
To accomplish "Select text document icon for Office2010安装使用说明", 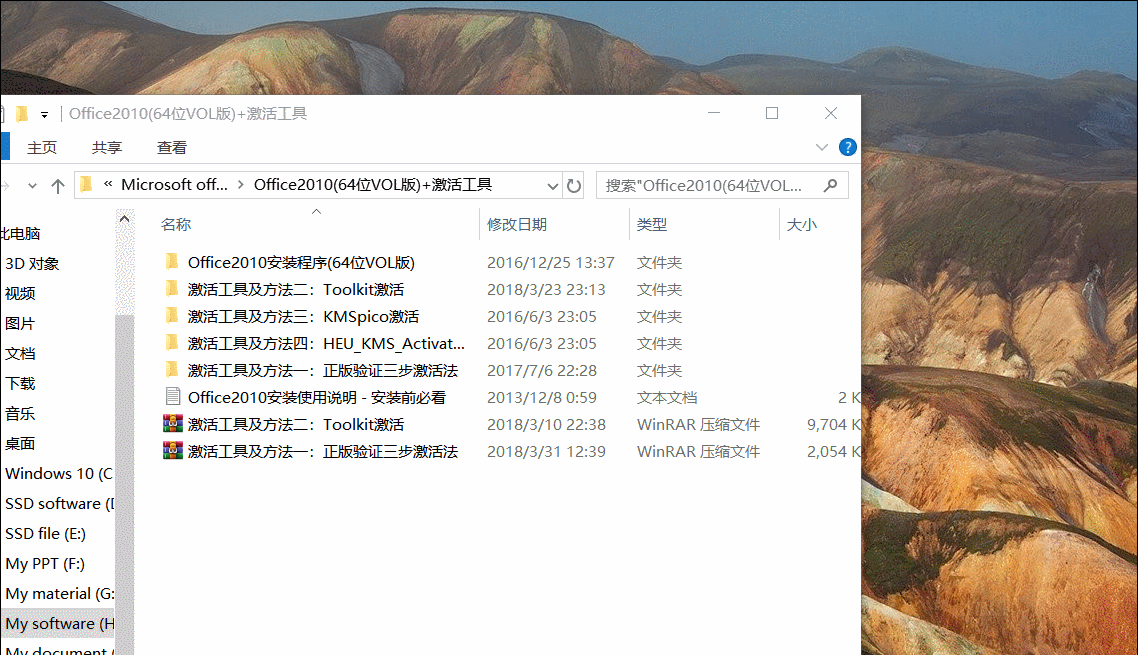I will [173, 396].
